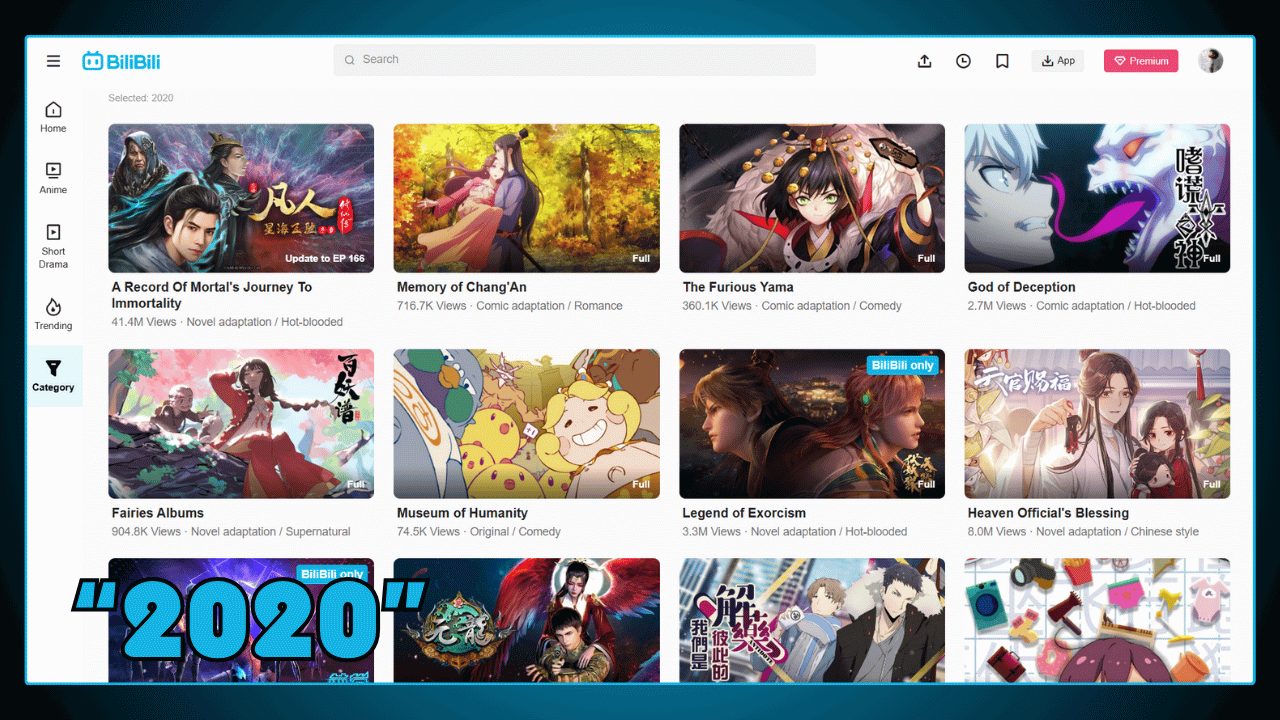This screenshot has height=720, width=1280.
Task: Select the Category sidebar tab
Action: 53,376
